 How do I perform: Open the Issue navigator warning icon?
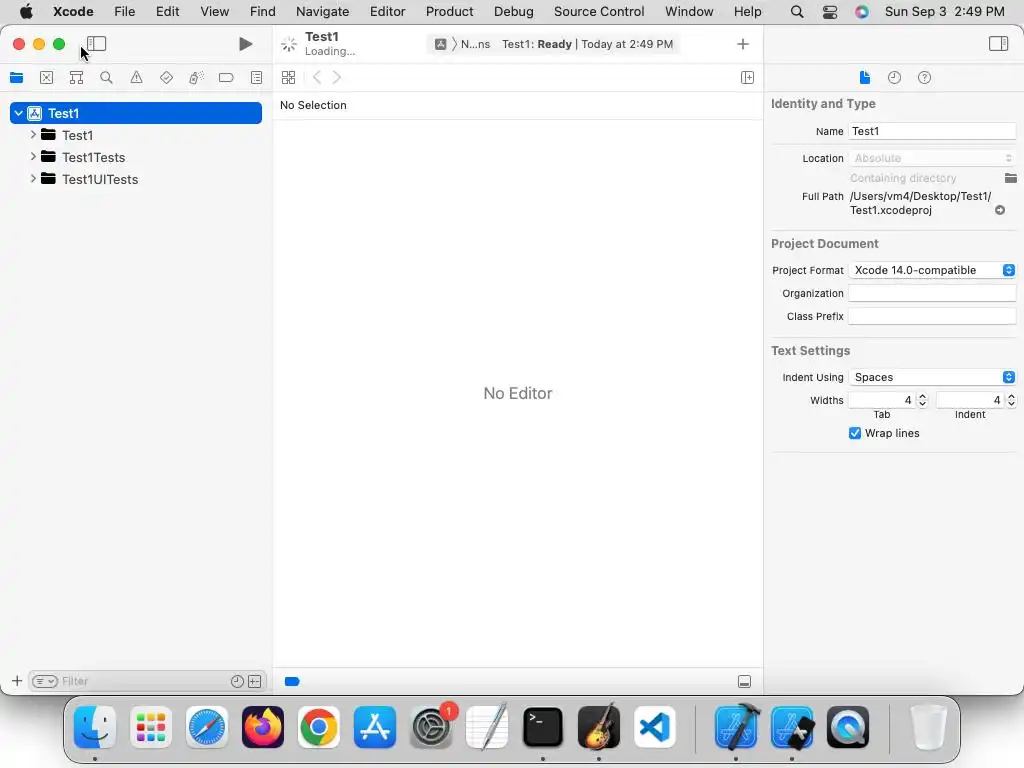136,78
